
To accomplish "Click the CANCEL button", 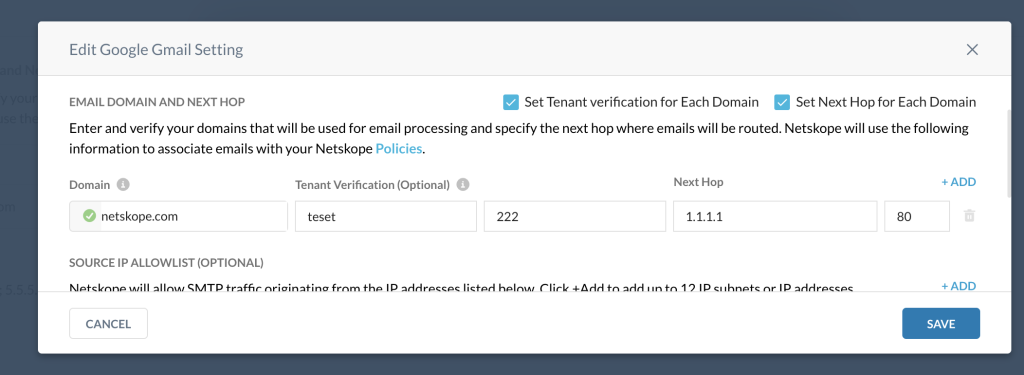I will (x=108, y=323).
